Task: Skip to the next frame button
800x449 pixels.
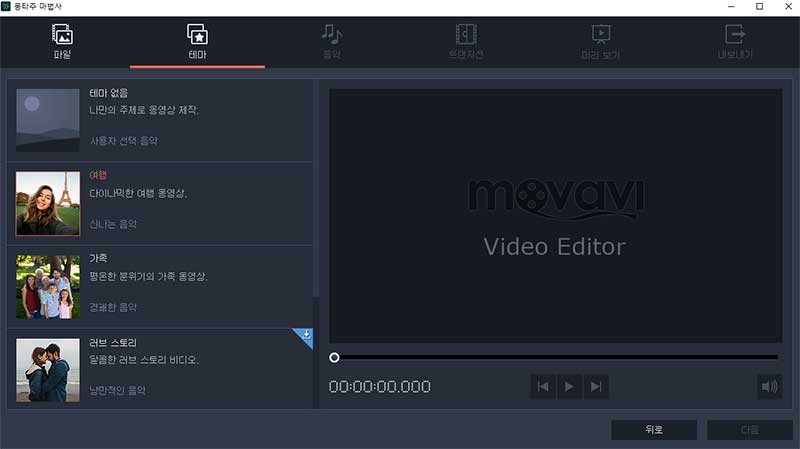Action: coord(595,387)
